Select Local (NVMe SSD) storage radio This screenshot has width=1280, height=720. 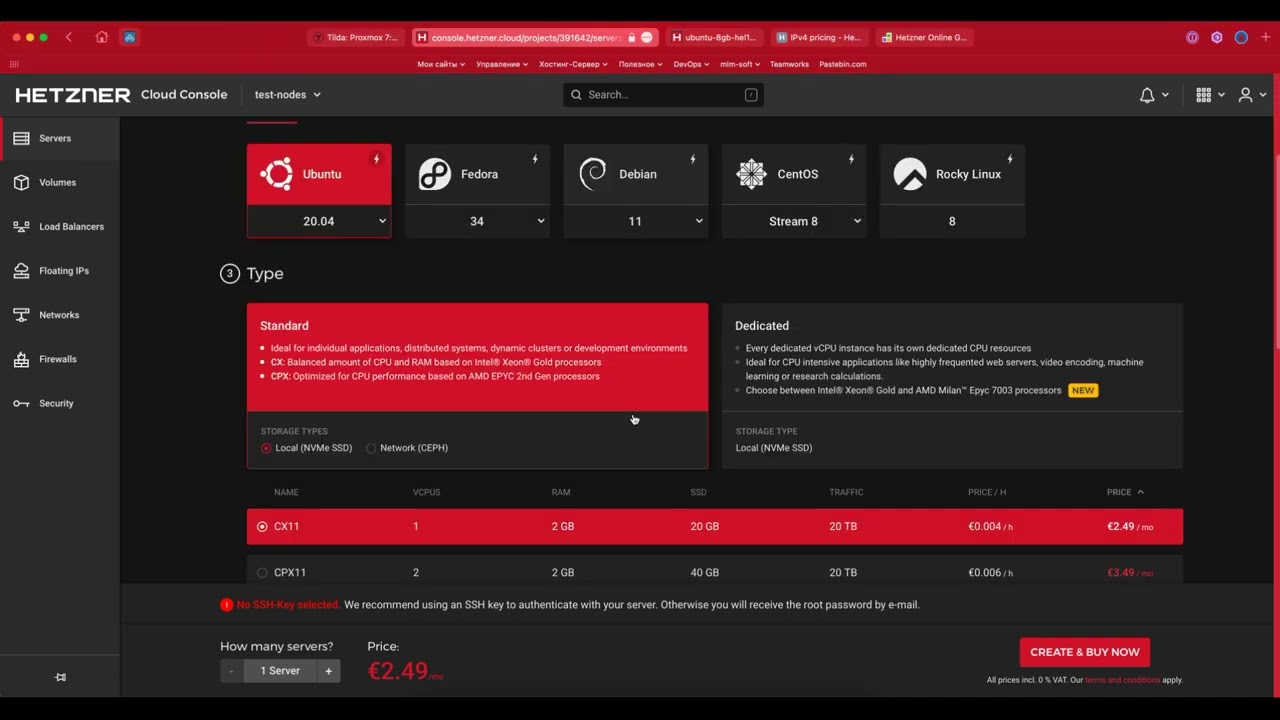pyautogui.click(x=266, y=448)
